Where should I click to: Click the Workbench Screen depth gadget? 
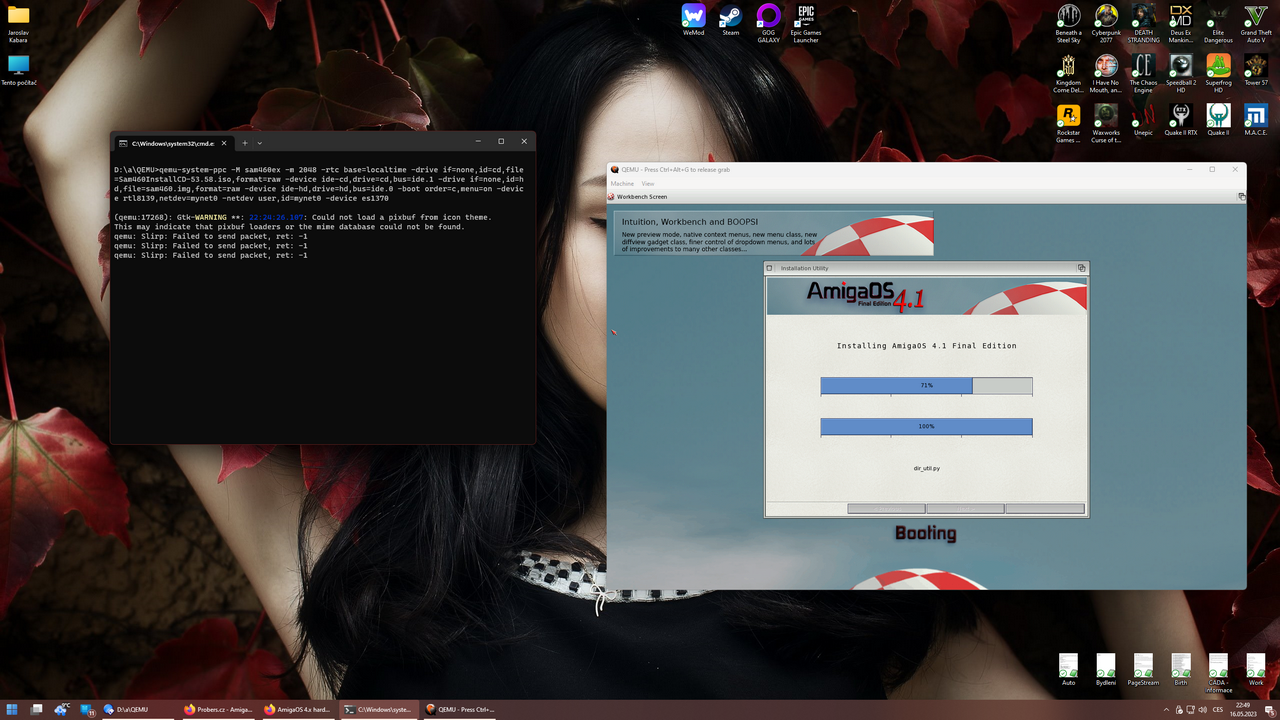coord(1241,197)
